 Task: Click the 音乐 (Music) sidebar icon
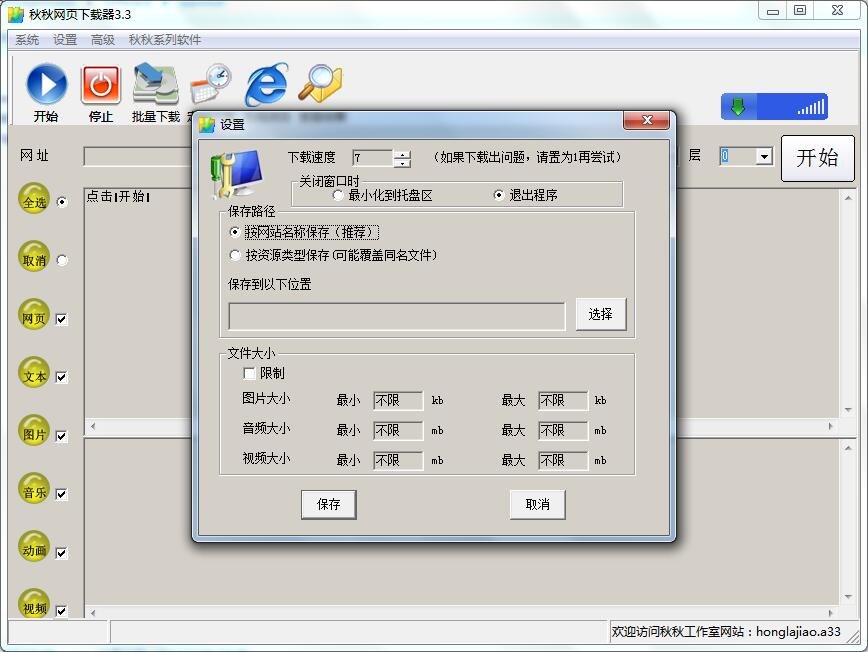click(34, 492)
